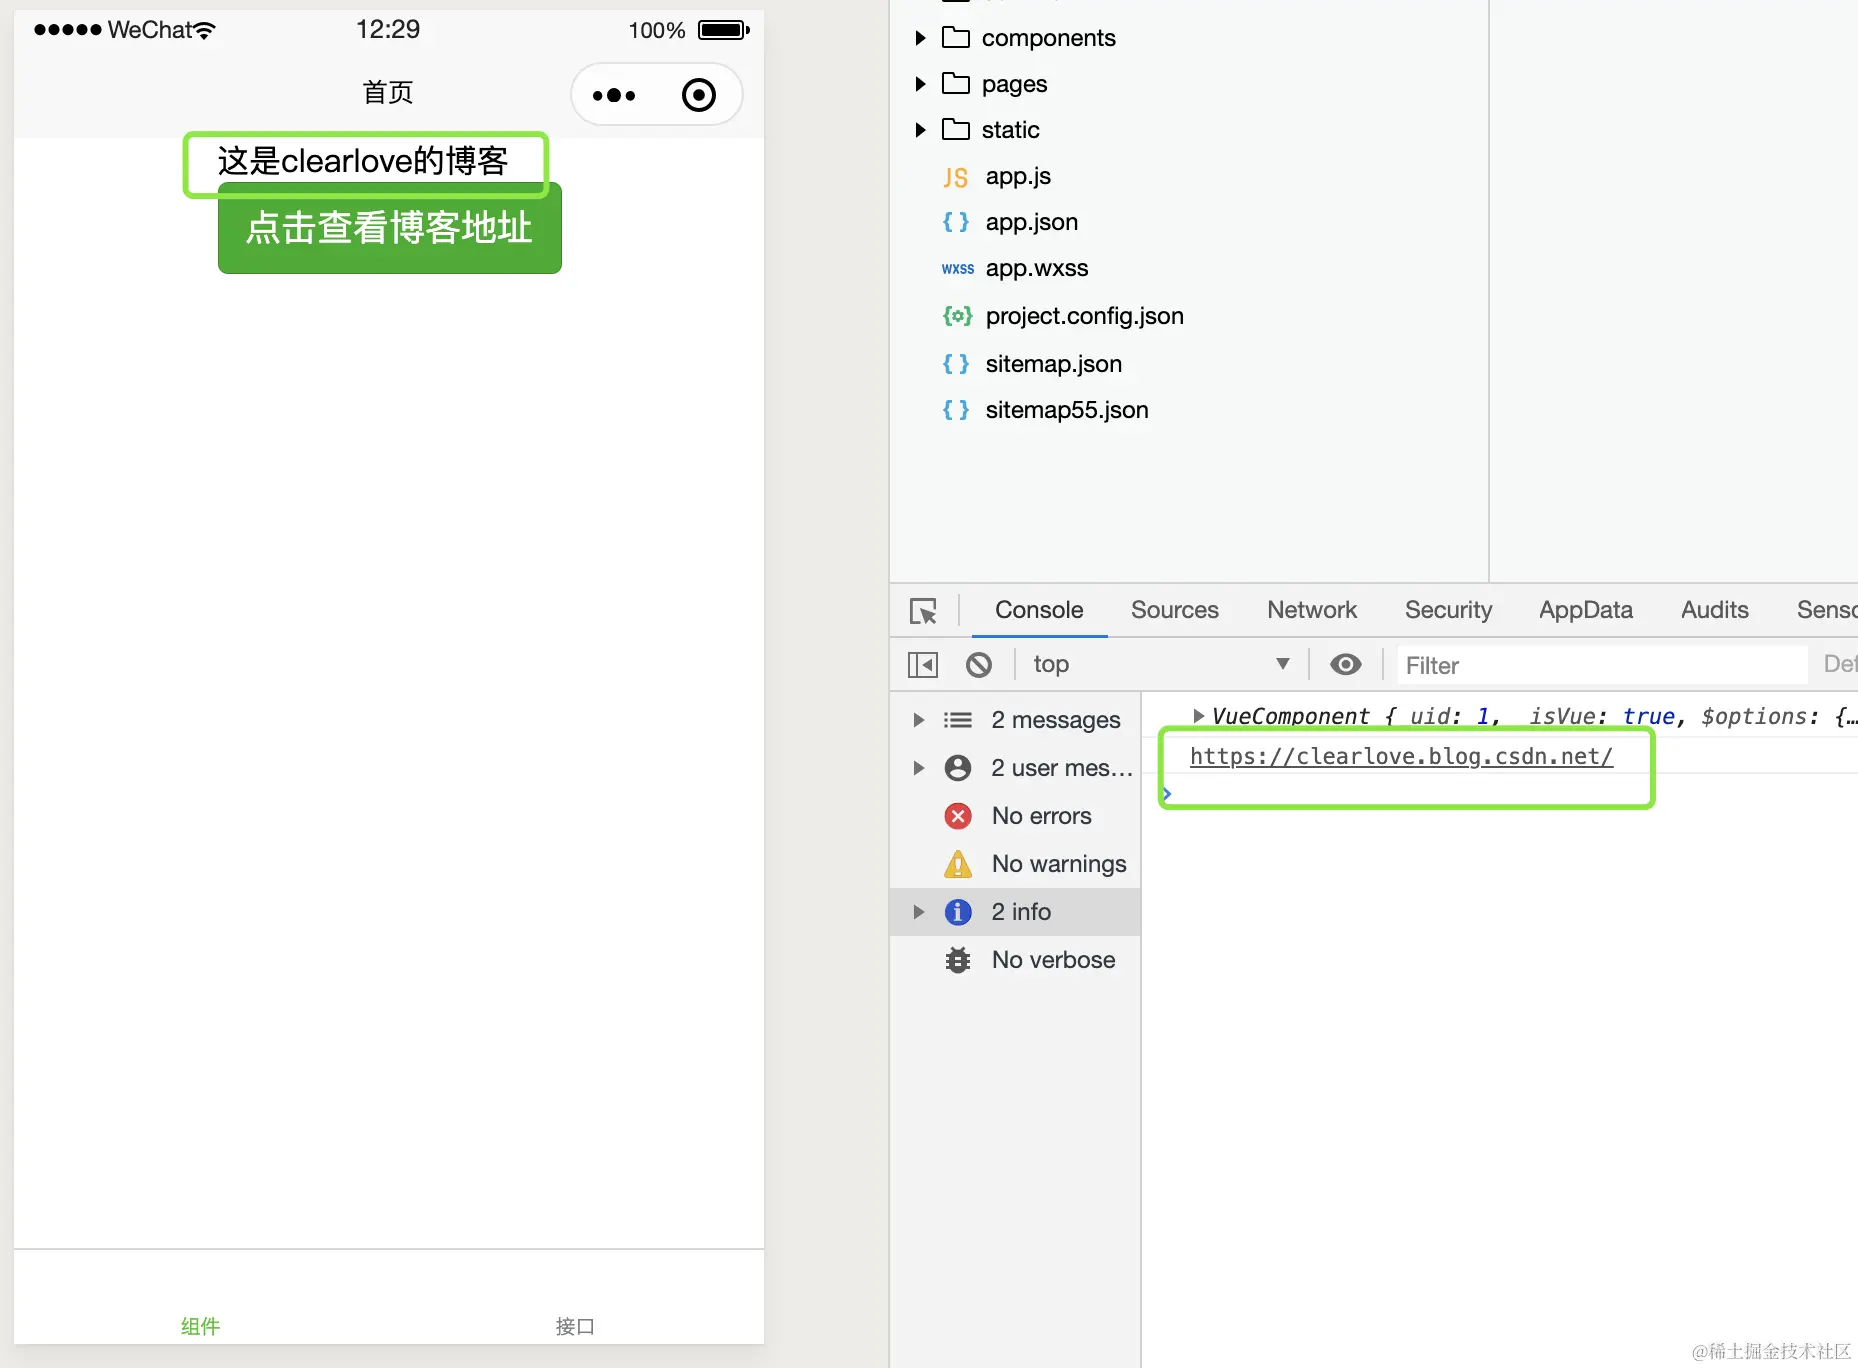Switch to the 接口 bottom tab

click(575, 1326)
